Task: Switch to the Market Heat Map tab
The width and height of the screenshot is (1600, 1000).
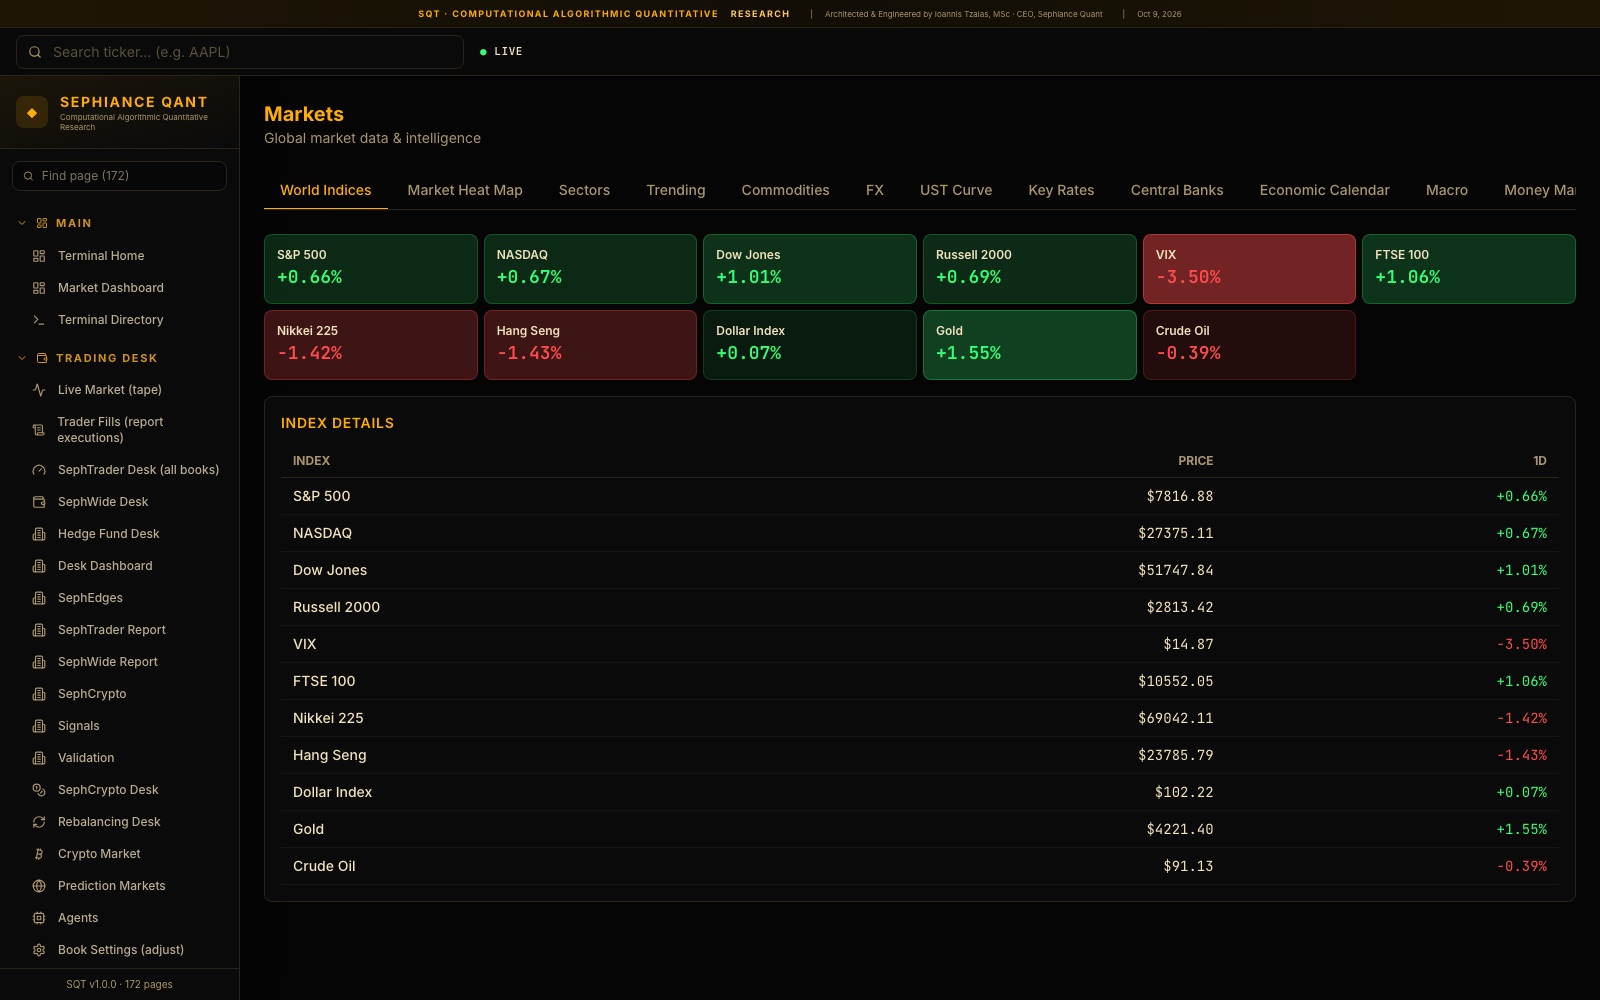Action: pos(465,190)
